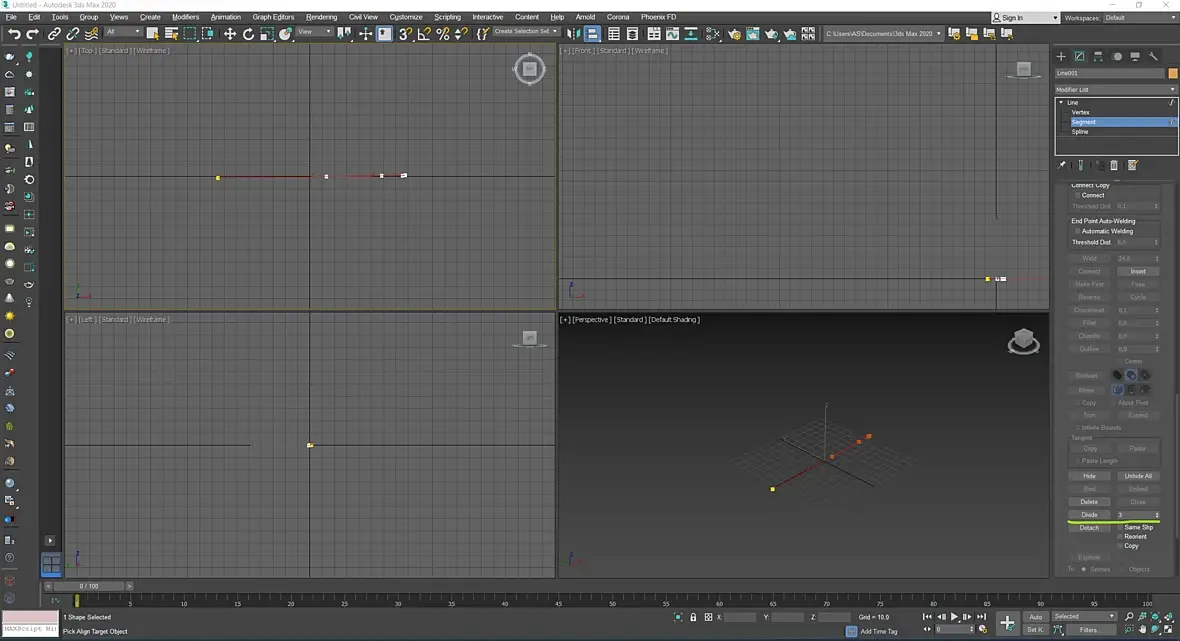Open the Create Selection Set dropdown
The width and height of the screenshot is (1180, 641).
525,32
